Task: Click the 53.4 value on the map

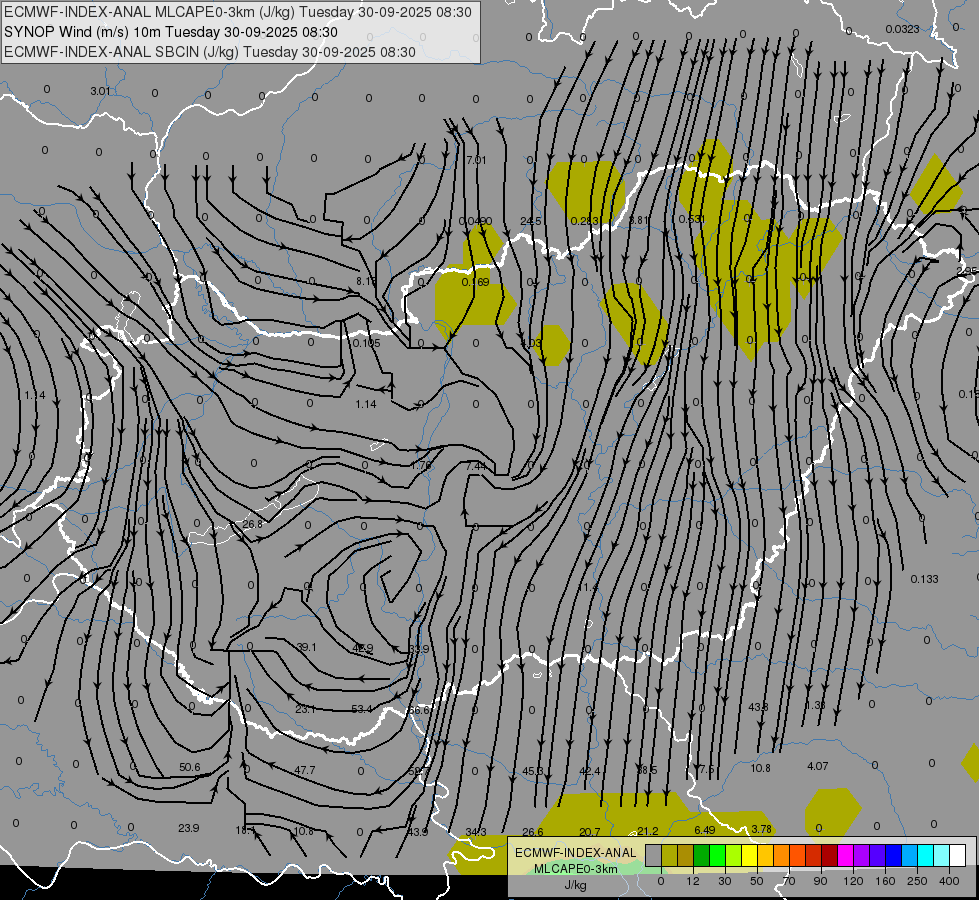Action: [362, 709]
